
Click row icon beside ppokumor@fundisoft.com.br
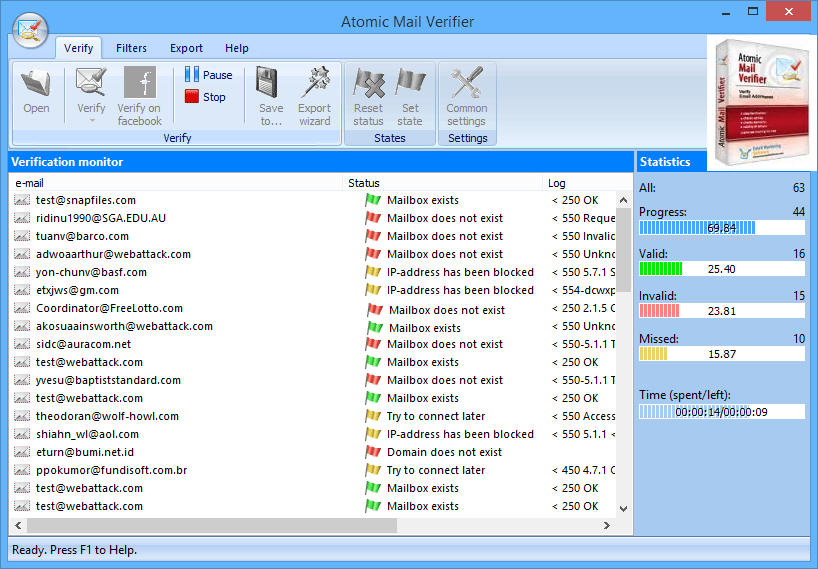pos(21,470)
